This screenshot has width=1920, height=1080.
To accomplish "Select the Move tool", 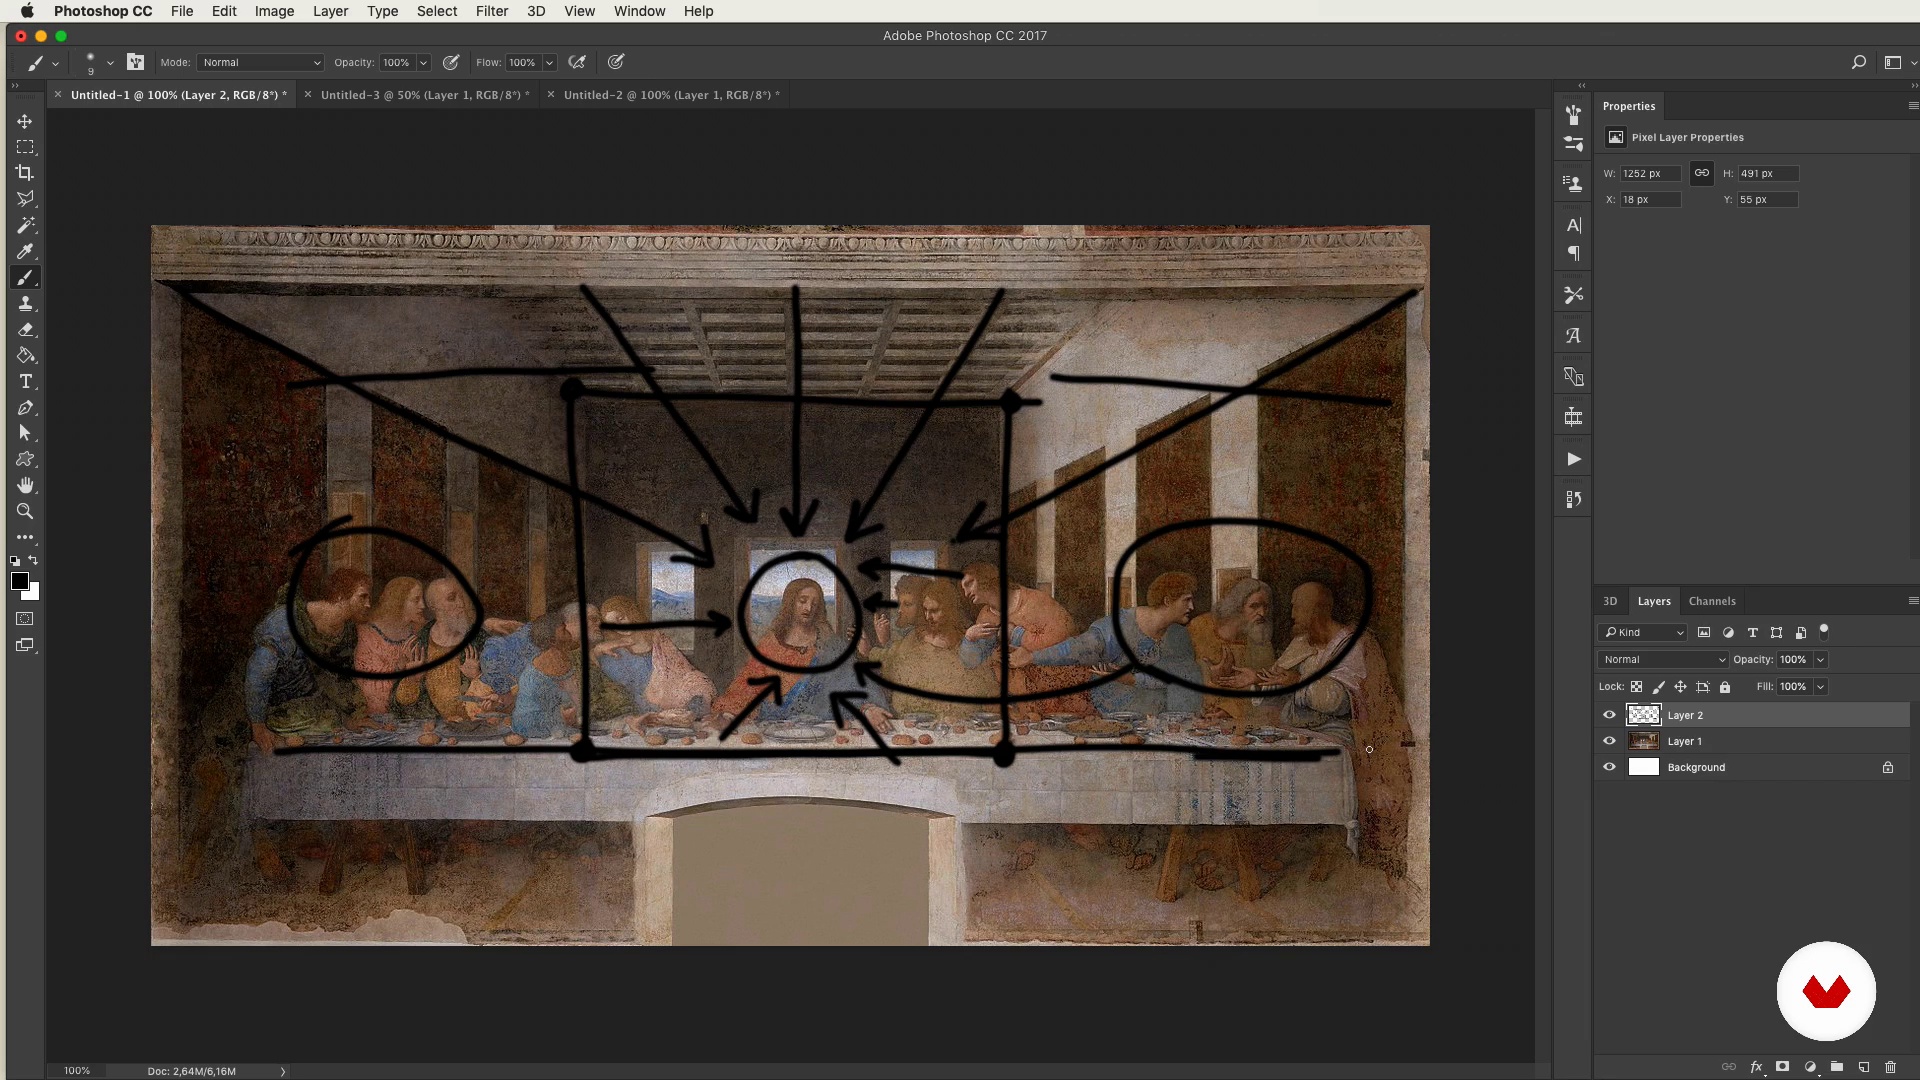I will point(25,121).
